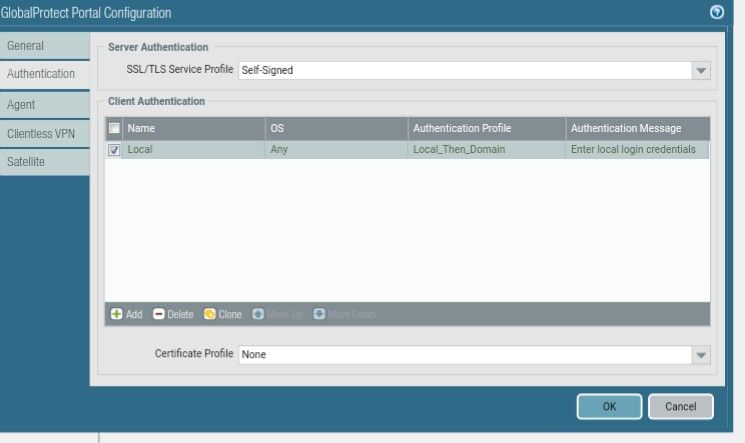745x443 pixels.
Task: Uncheck the Local row checkbox
Action: [x=114, y=150]
